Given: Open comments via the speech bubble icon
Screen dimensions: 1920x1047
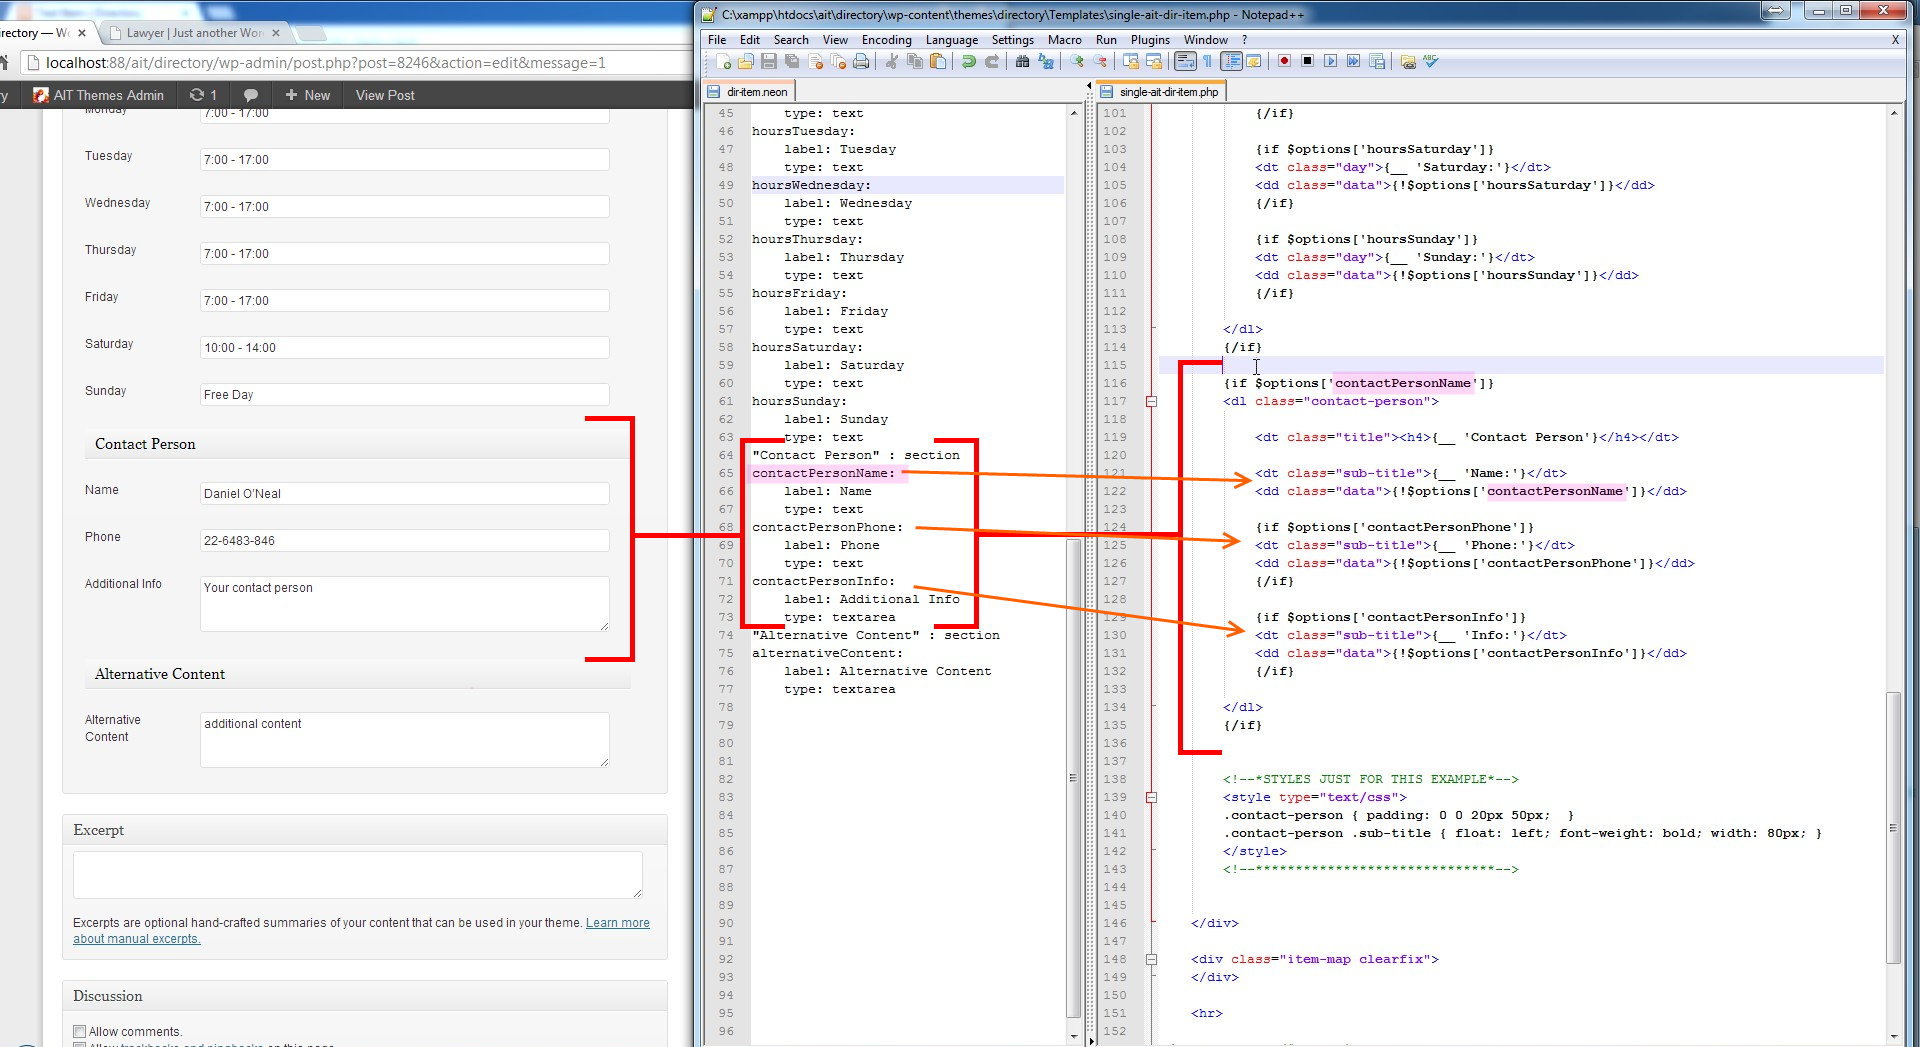Looking at the screenshot, I should [x=250, y=95].
